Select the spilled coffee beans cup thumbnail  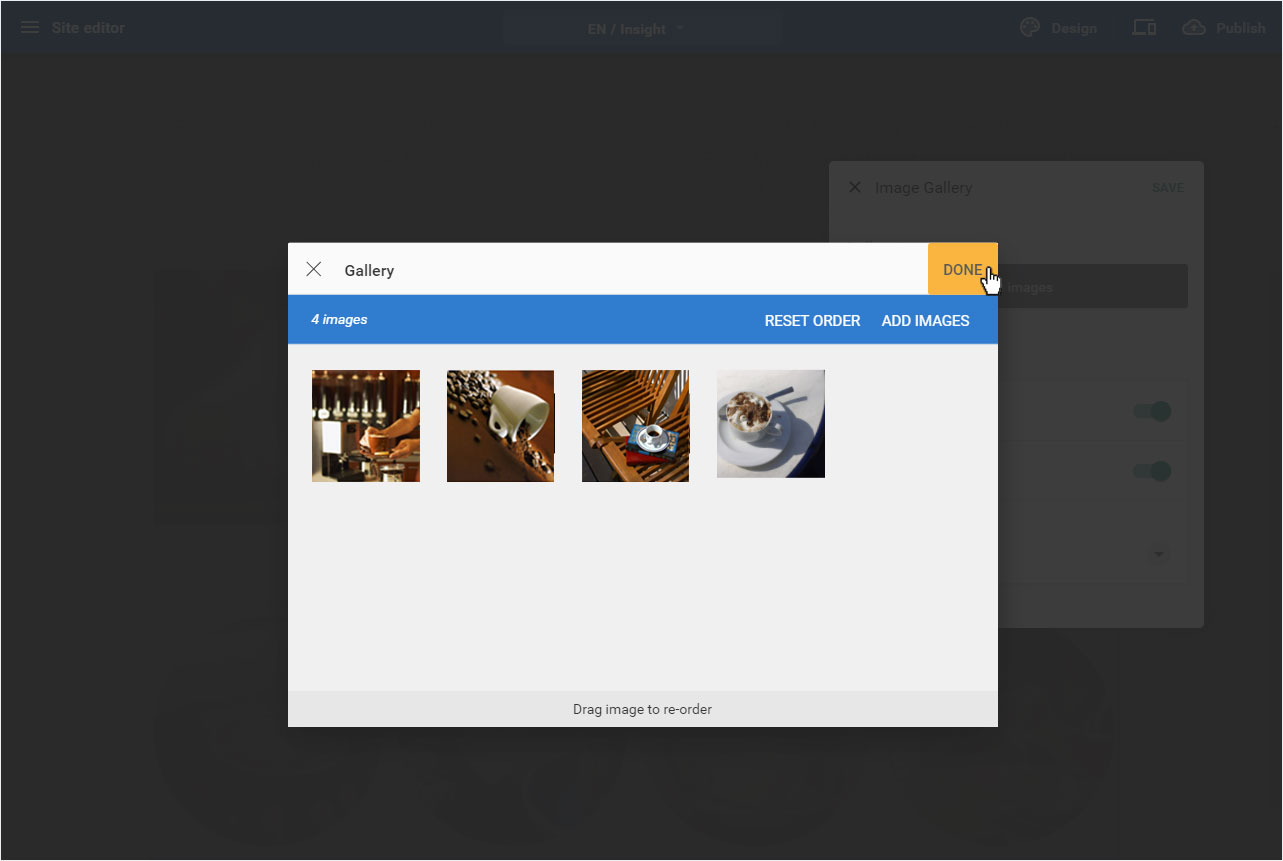[x=500, y=426]
